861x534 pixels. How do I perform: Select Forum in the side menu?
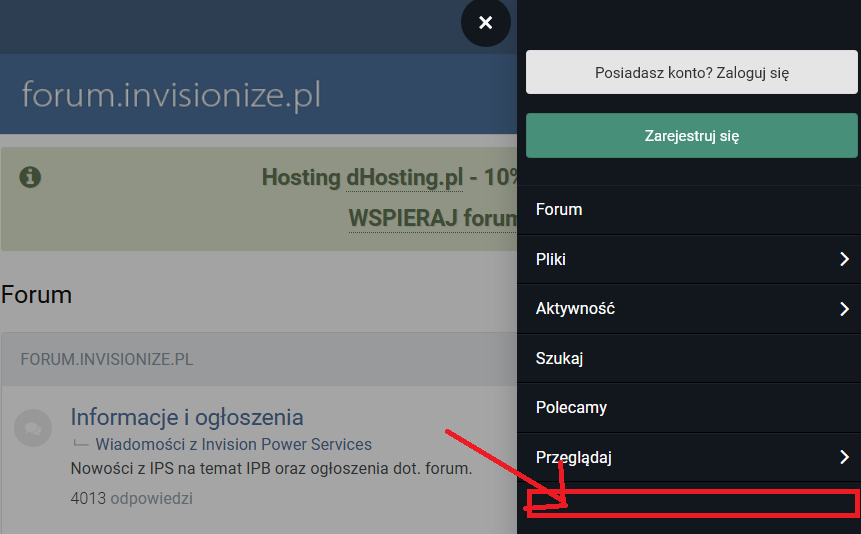pos(559,210)
